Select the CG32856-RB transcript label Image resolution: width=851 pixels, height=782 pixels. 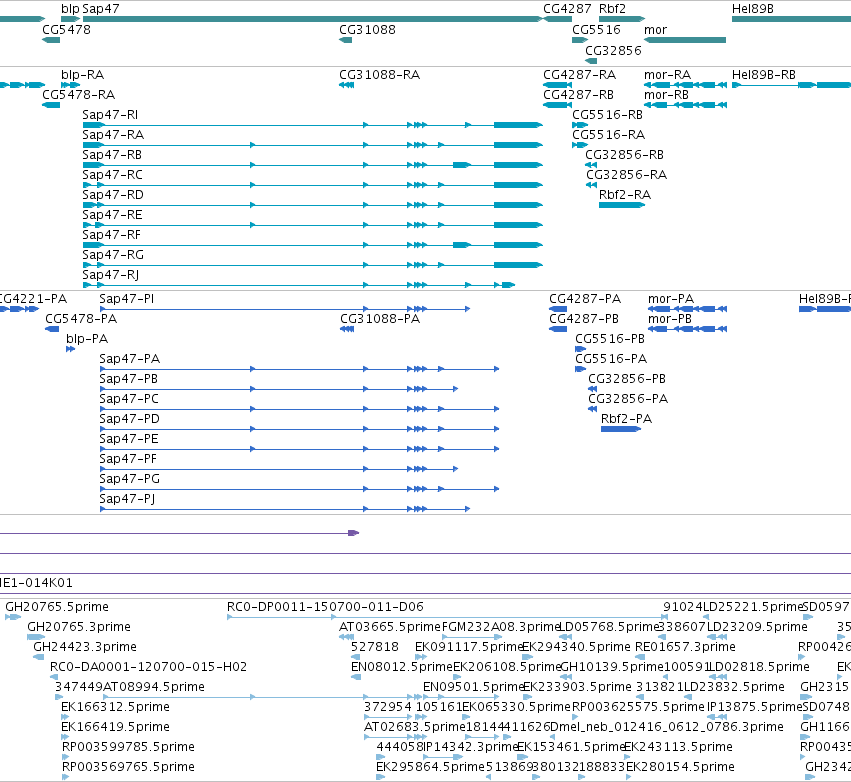[624, 155]
